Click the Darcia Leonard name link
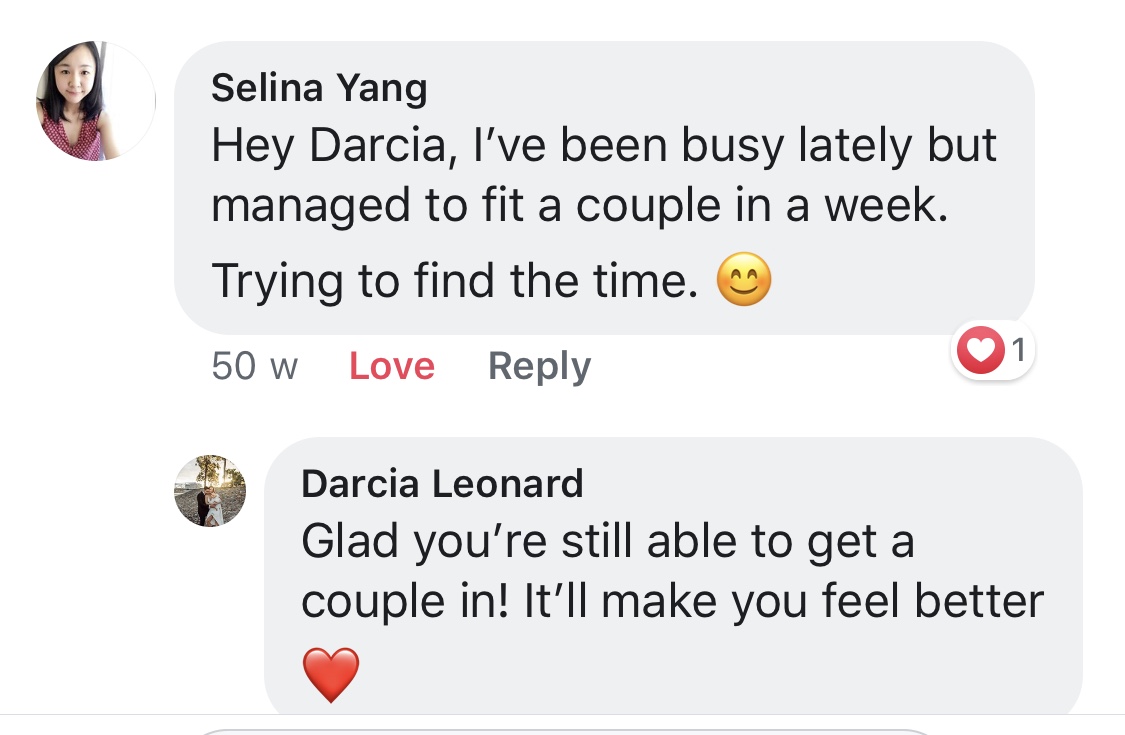Image resolution: width=1125 pixels, height=735 pixels. pos(442,484)
